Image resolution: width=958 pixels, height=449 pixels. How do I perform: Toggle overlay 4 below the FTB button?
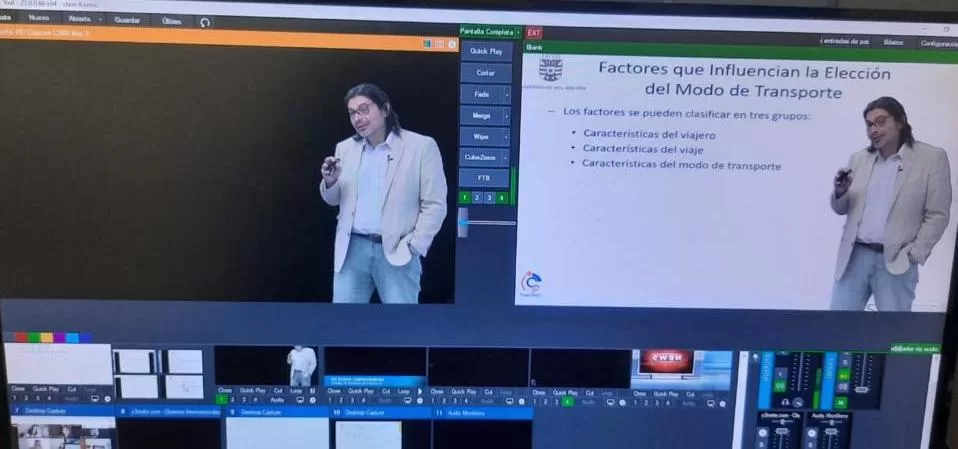(x=502, y=198)
